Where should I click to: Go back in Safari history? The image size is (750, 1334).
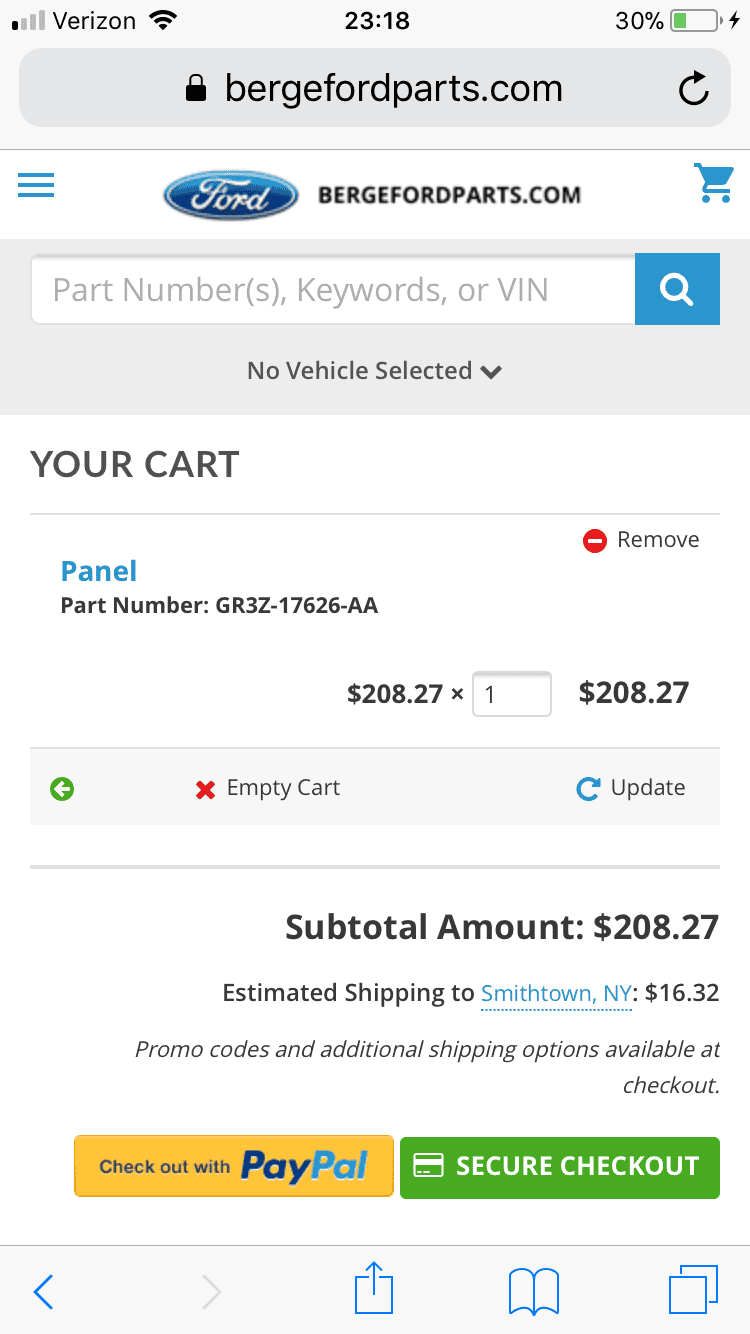tap(43, 1292)
